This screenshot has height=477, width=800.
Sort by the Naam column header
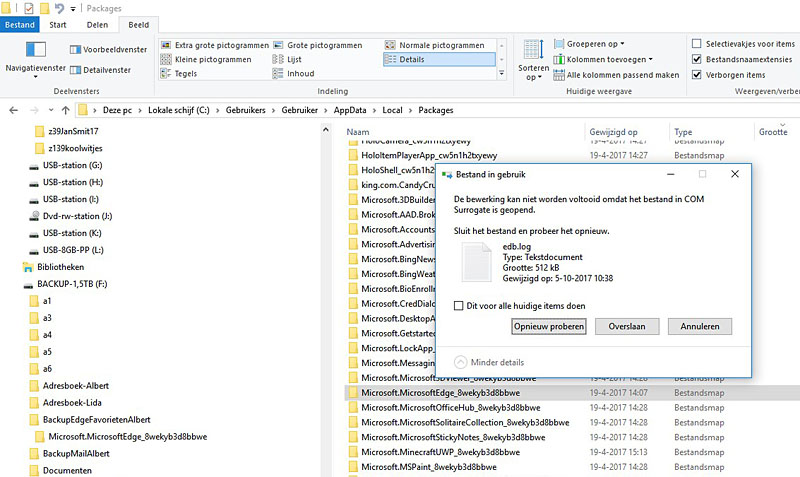click(x=358, y=132)
